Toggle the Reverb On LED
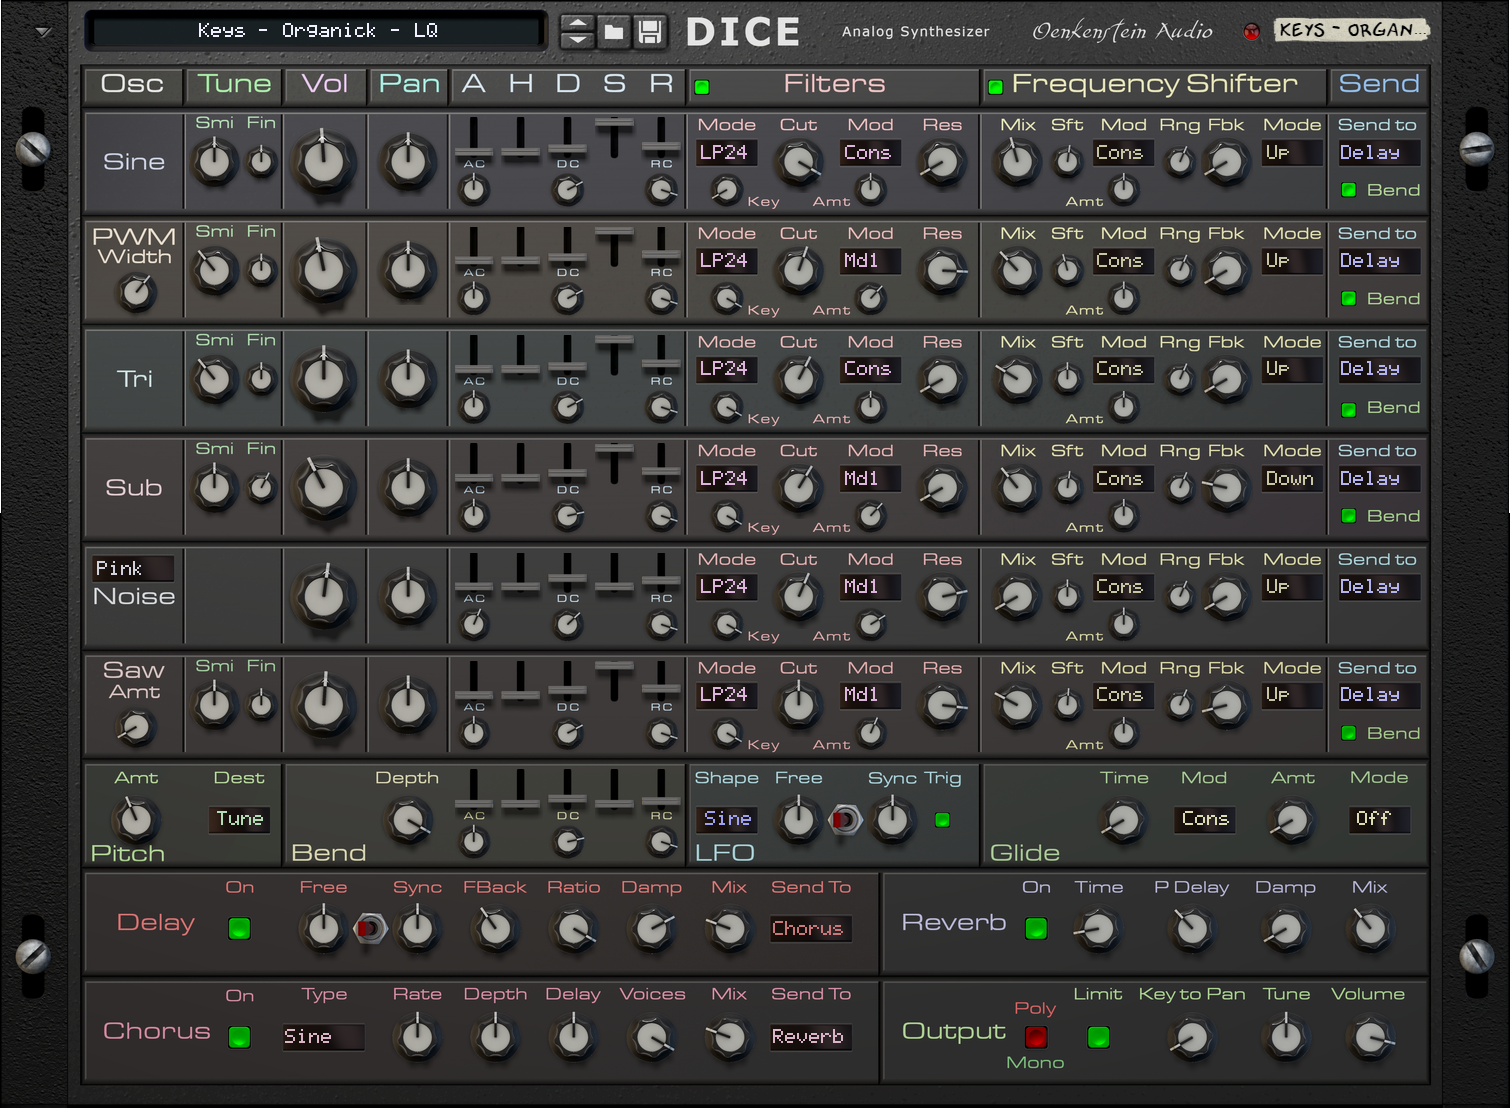 1036,928
